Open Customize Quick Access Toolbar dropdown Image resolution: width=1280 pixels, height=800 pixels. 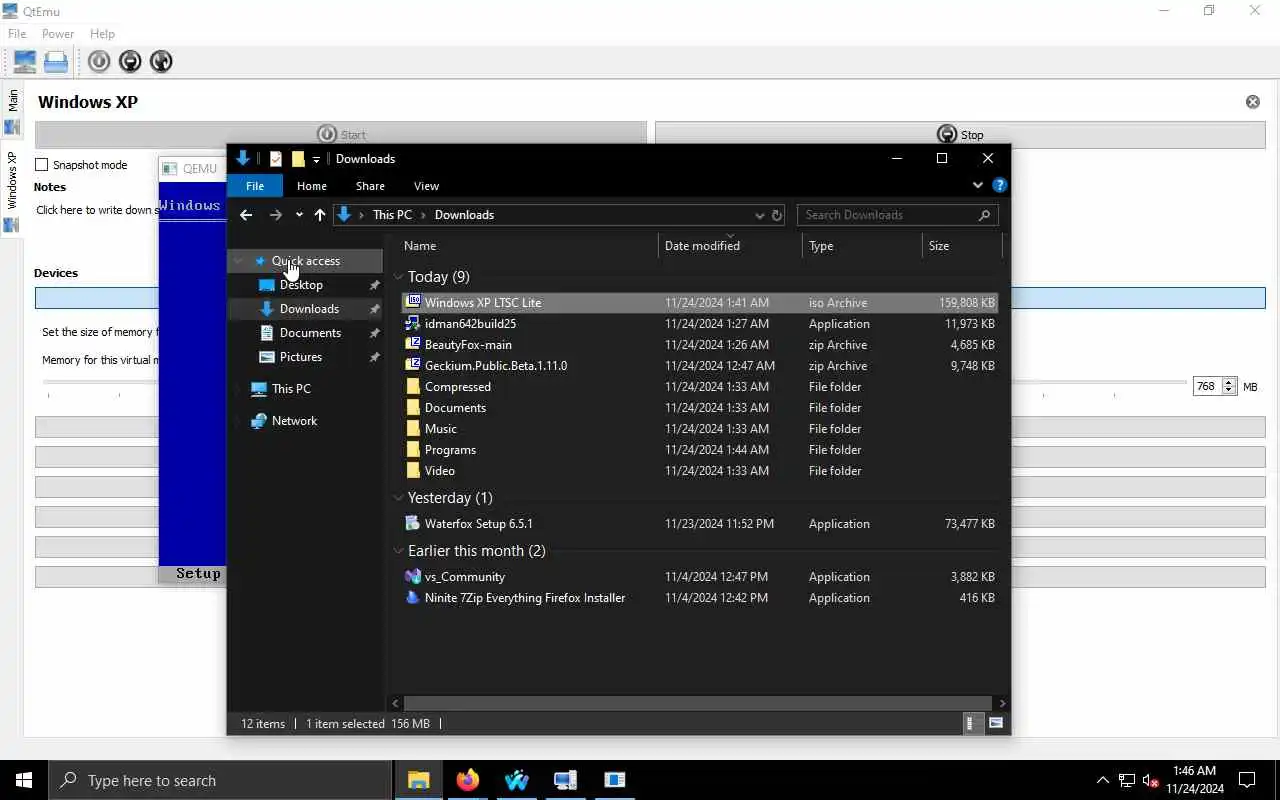(x=316, y=160)
